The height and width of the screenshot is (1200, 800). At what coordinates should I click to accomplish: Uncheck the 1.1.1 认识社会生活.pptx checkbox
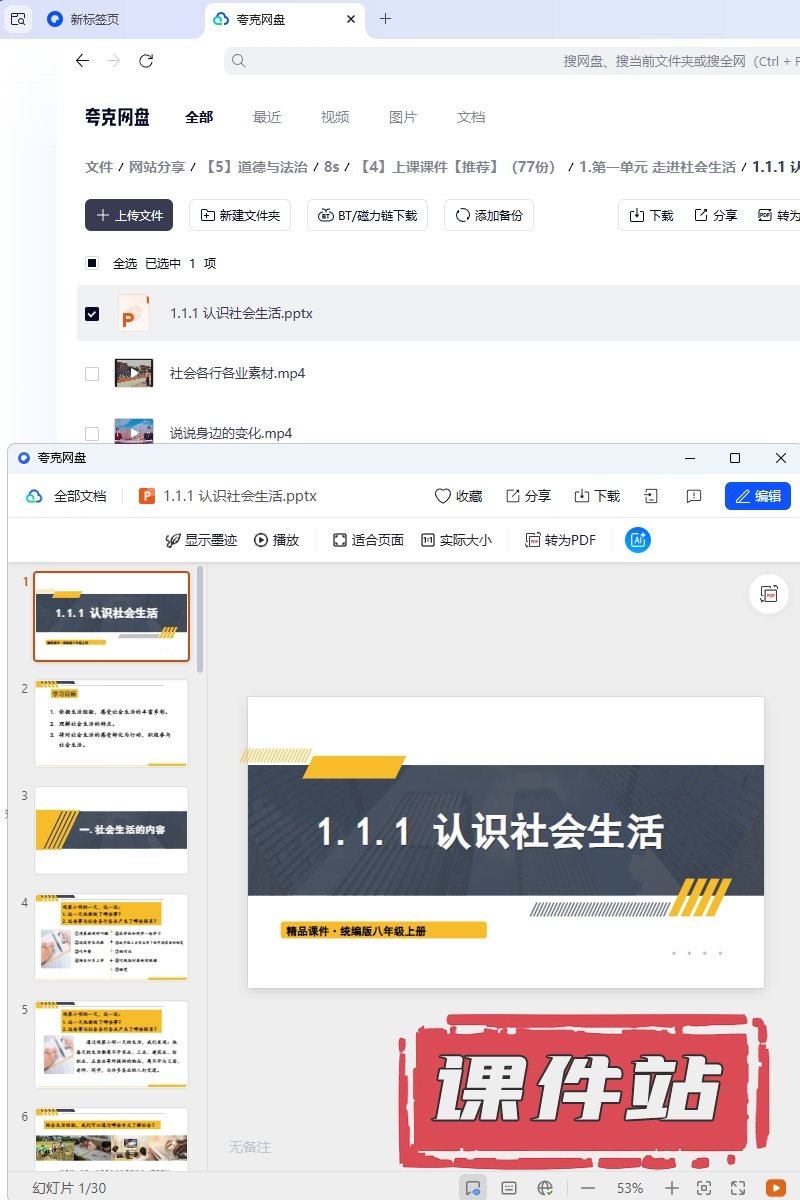pyautogui.click(x=92, y=314)
